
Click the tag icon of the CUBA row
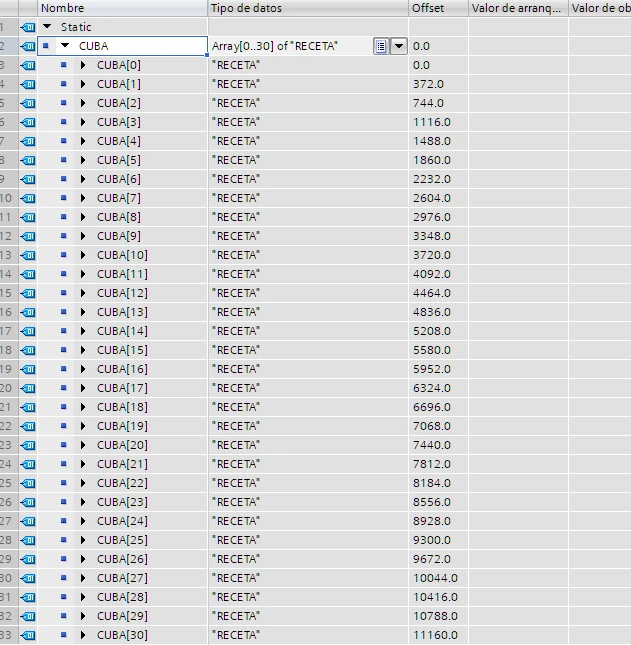28,46
